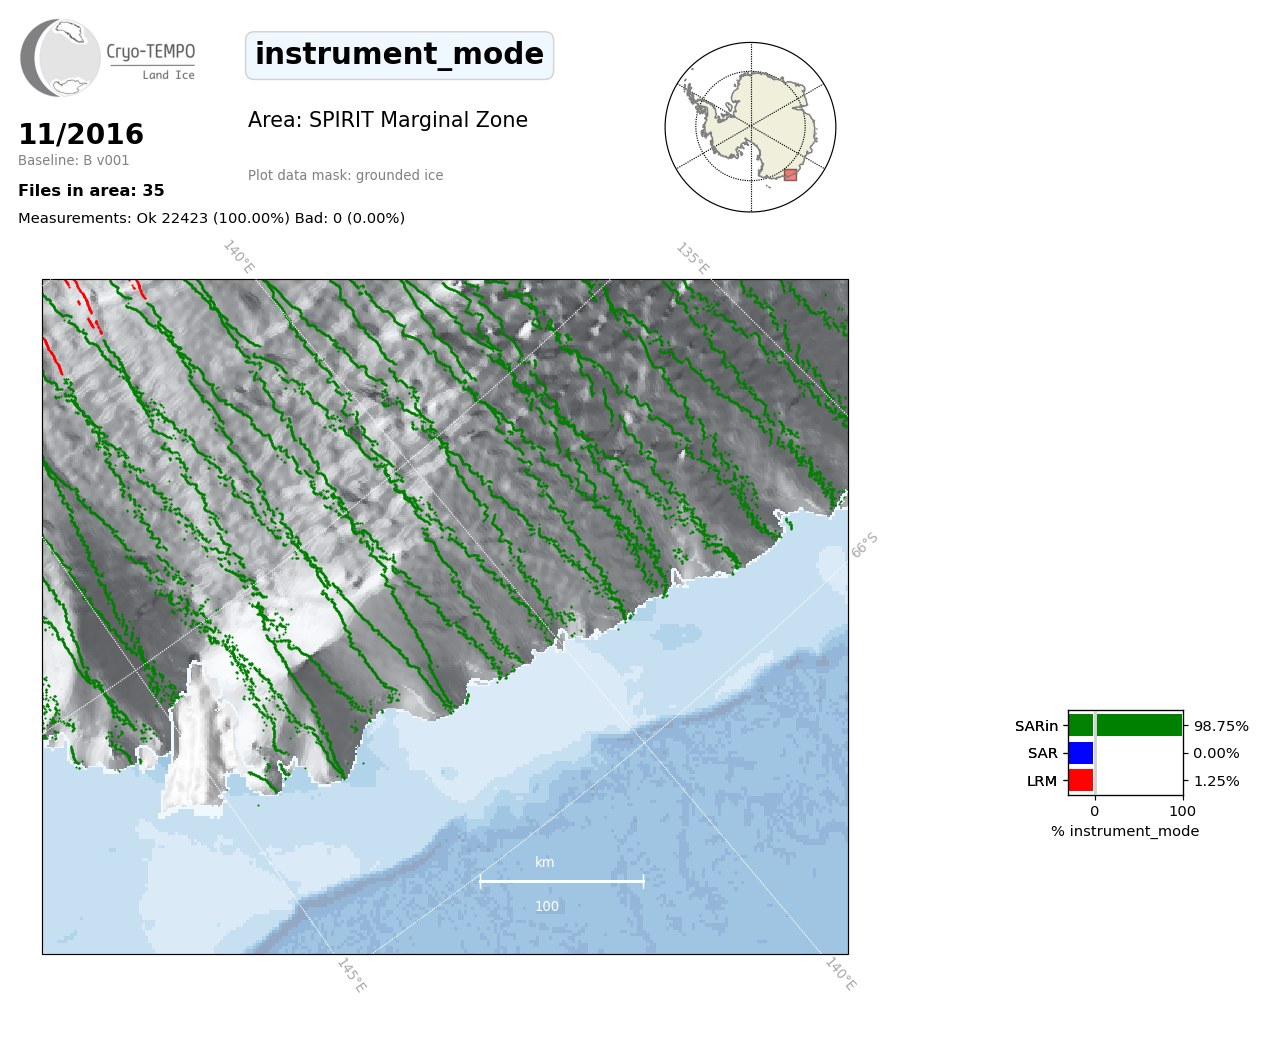Click the 66°S latitude label
This screenshot has height=1060, width=1272.
864,545
